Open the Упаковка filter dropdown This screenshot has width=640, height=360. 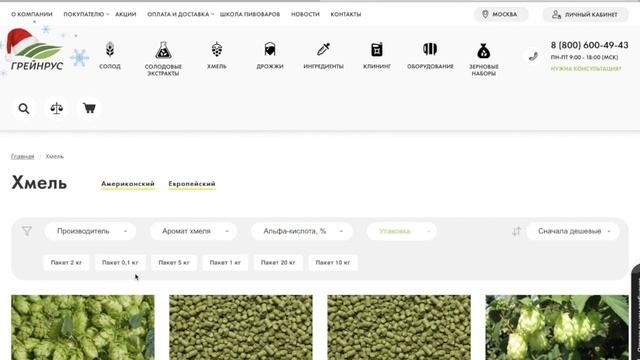point(402,231)
